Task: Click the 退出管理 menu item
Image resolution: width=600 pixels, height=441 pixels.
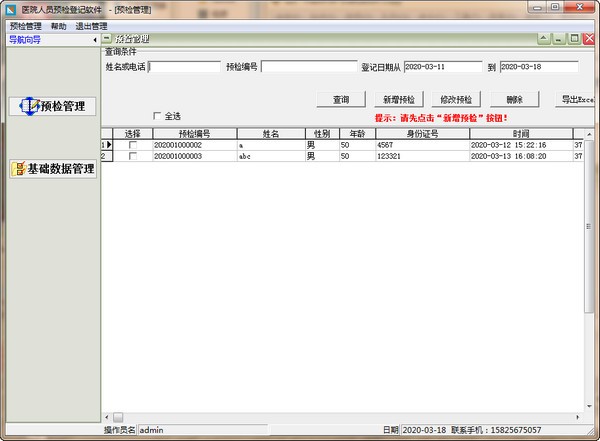Action: point(91,26)
